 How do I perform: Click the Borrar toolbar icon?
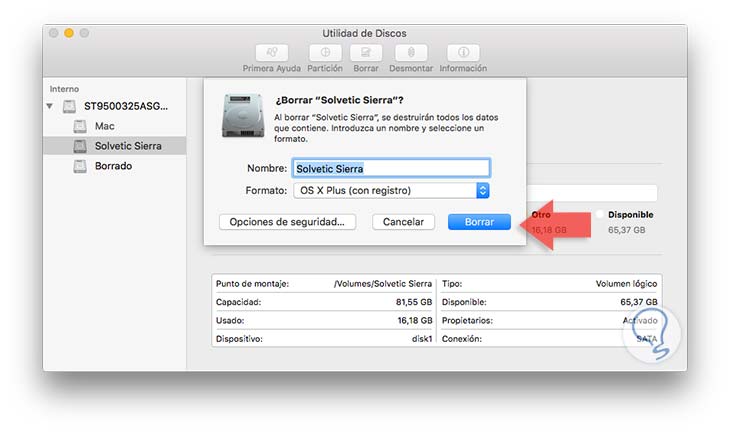[366, 53]
